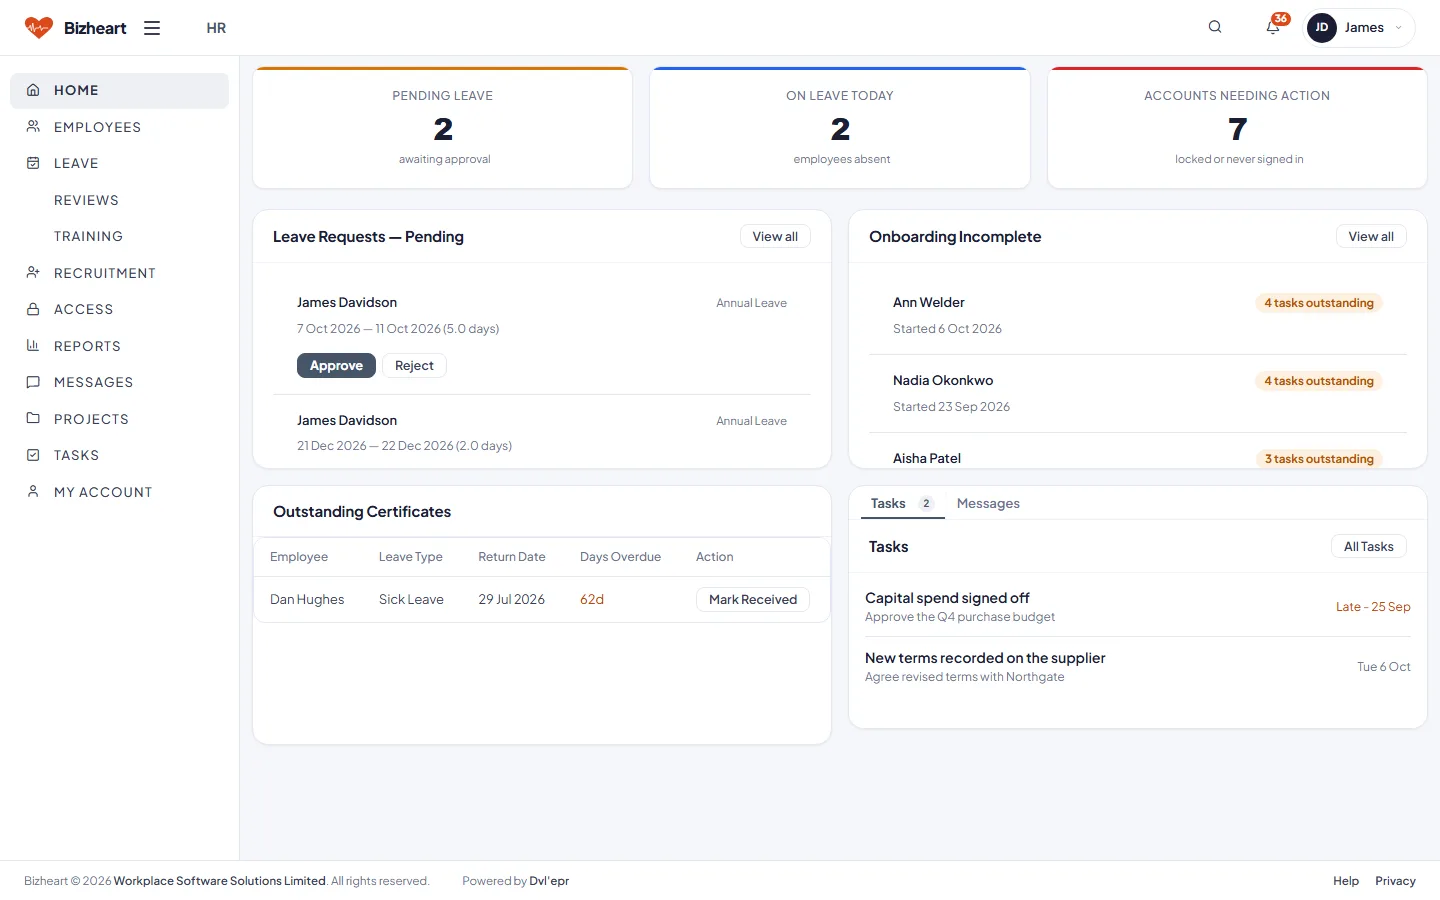This screenshot has width=1440, height=900.
Task: View all pending leave requests
Action: (775, 237)
